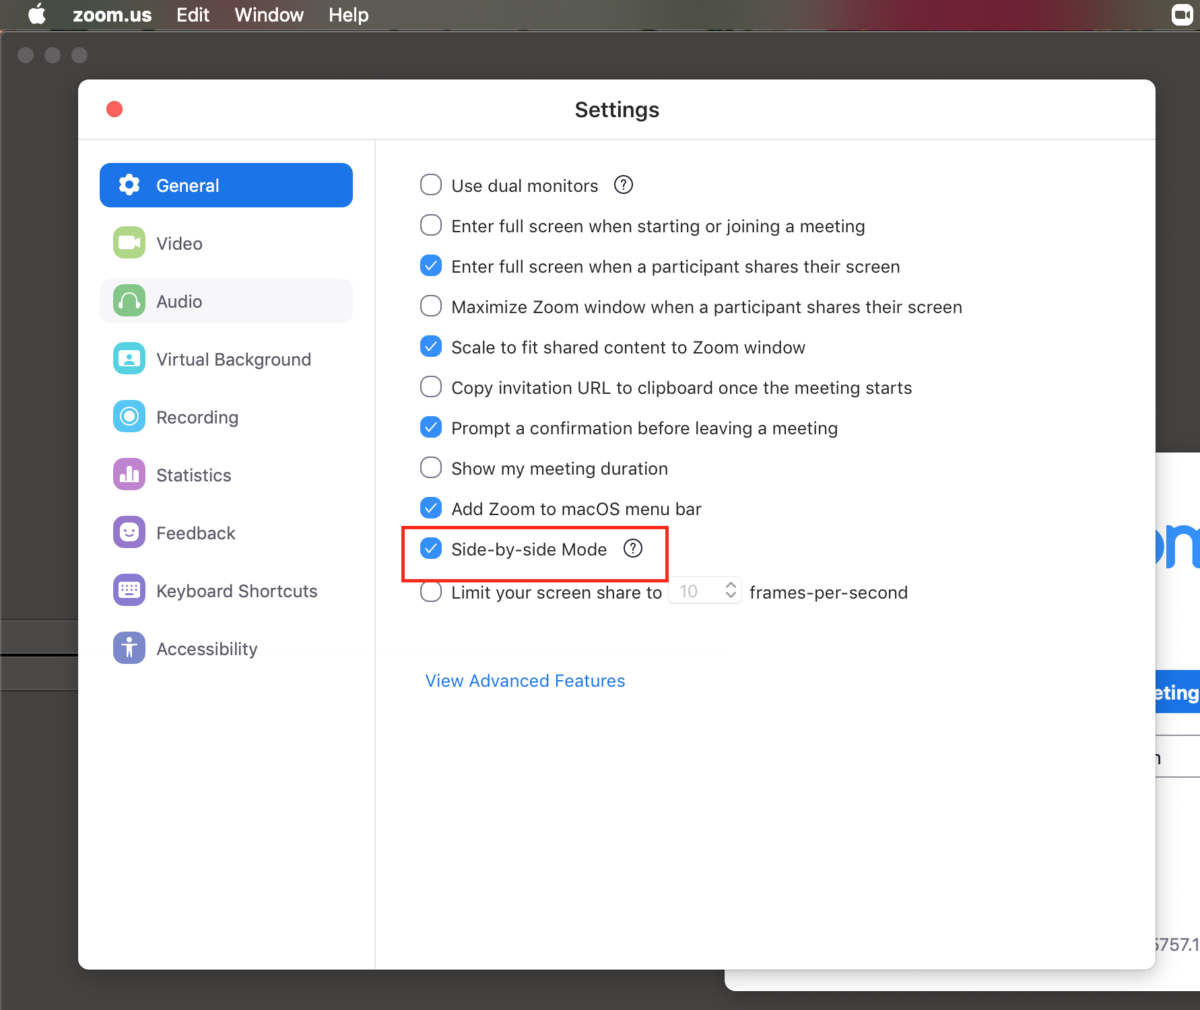Enable Use dual monitors checkbox

click(431, 185)
